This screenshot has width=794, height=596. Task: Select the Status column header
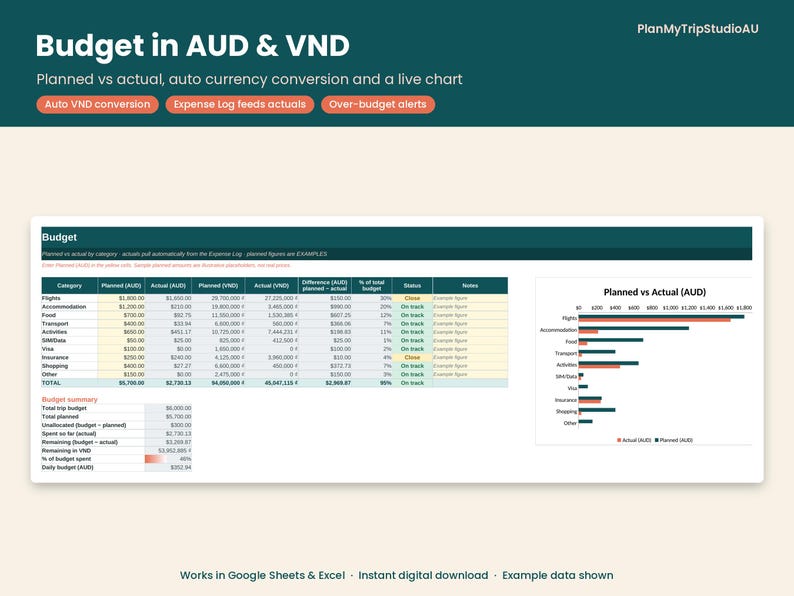[x=412, y=286]
